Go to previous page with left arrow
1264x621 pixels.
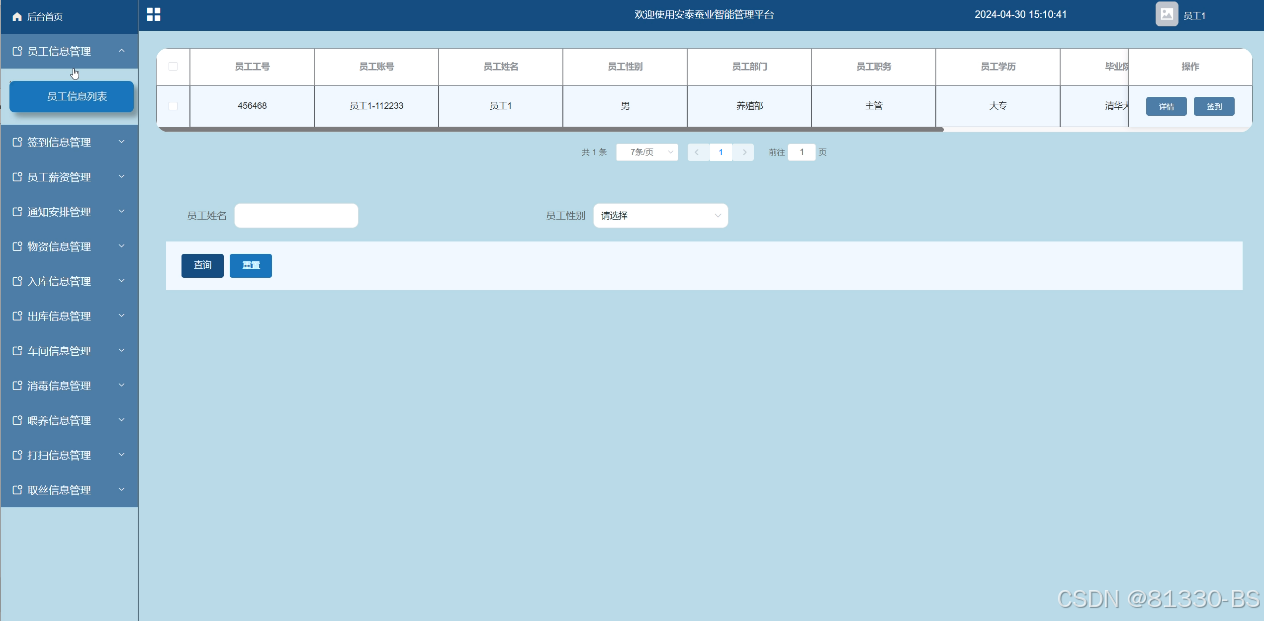coord(698,152)
